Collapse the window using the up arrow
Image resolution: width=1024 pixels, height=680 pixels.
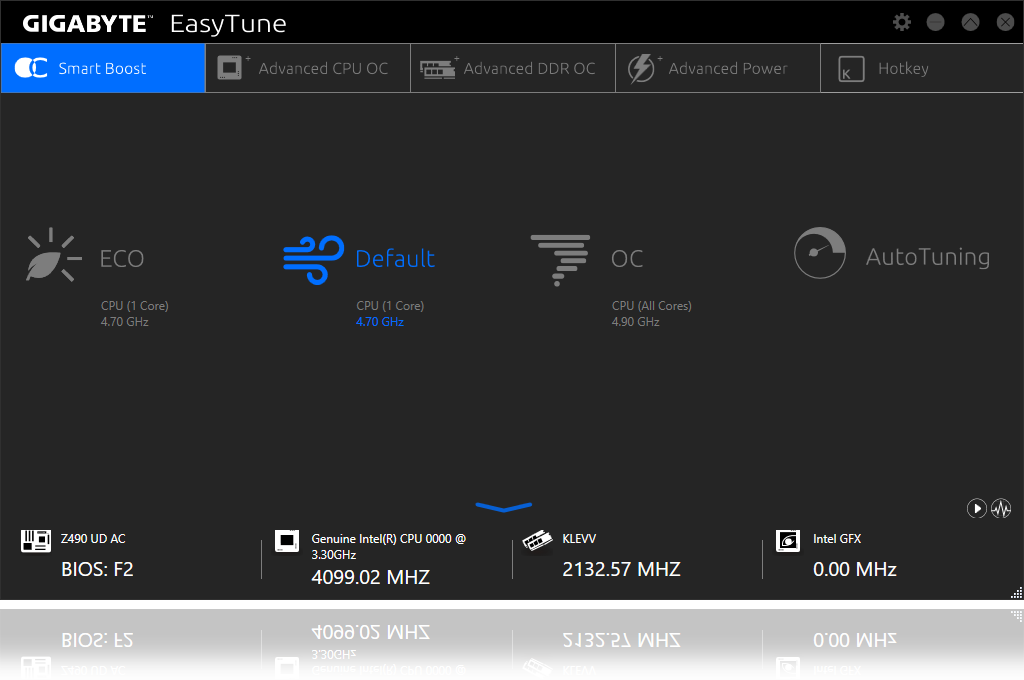coord(969,22)
